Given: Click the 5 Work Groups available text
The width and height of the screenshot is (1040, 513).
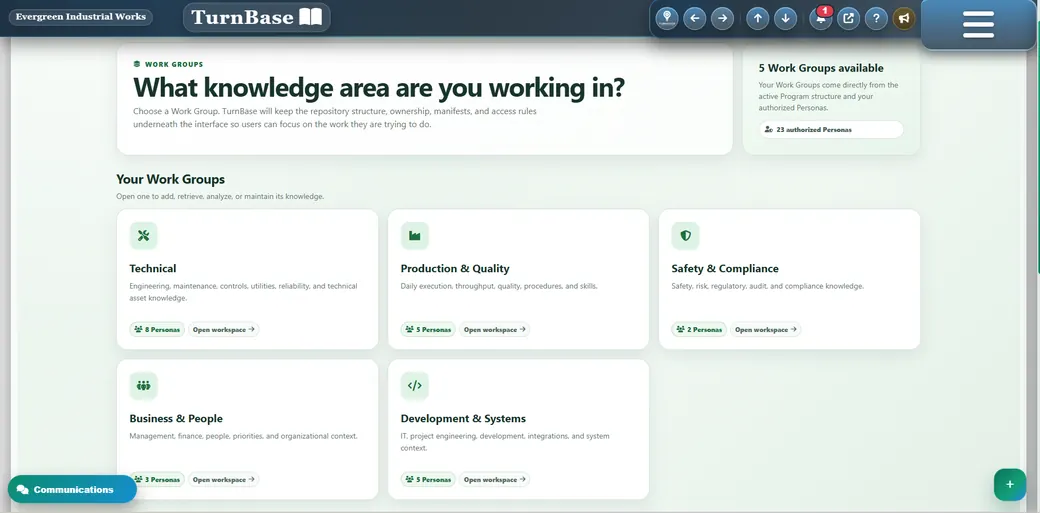Looking at the screenshot, I should [821, 68].
